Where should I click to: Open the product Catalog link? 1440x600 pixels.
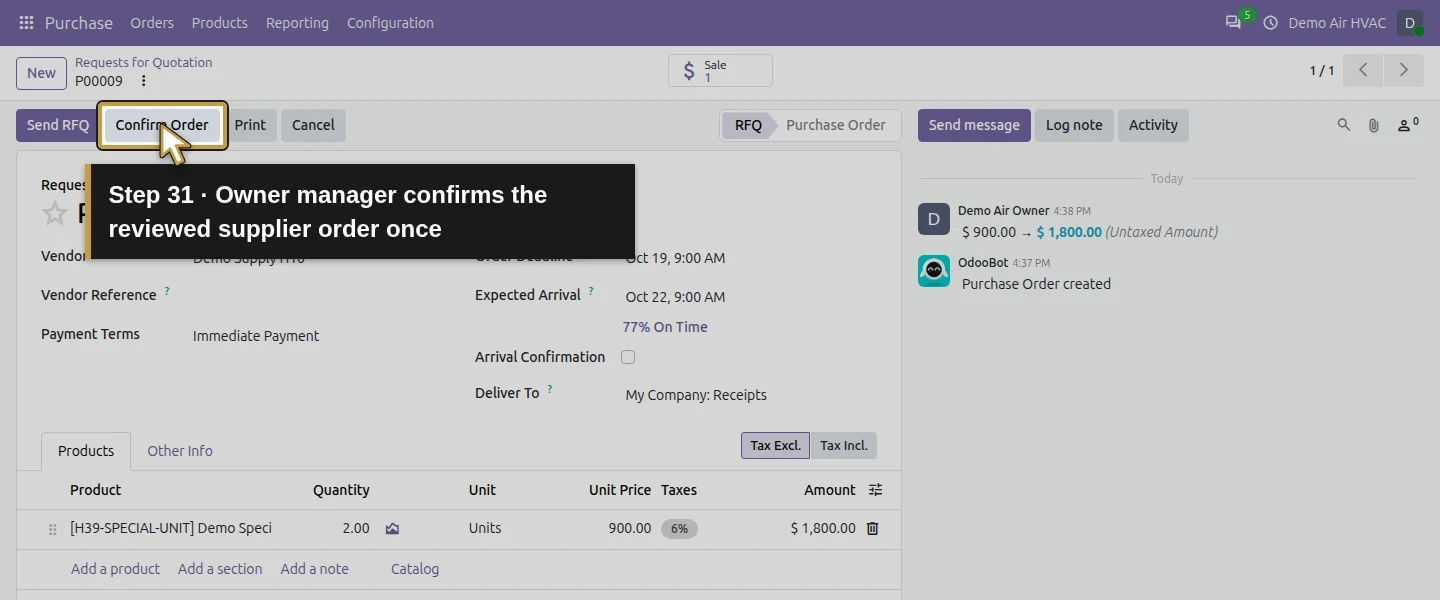415,569
